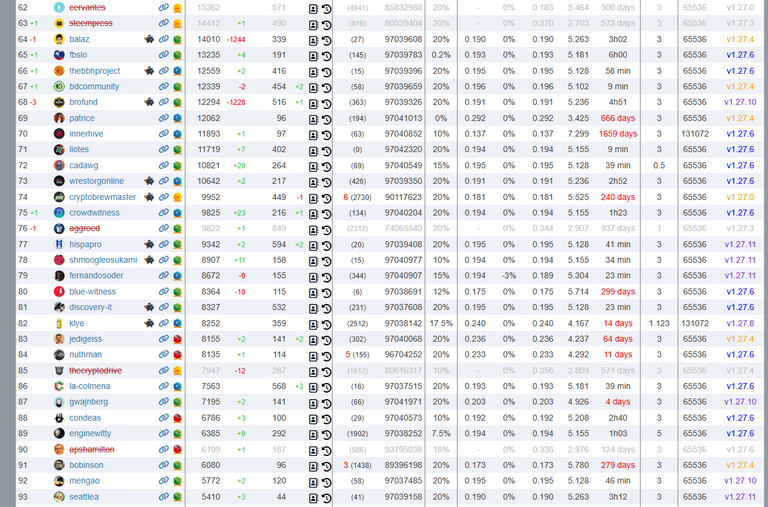Click the klye avatar image
Screen dimensions: 768x507
[x=59, y=323]
